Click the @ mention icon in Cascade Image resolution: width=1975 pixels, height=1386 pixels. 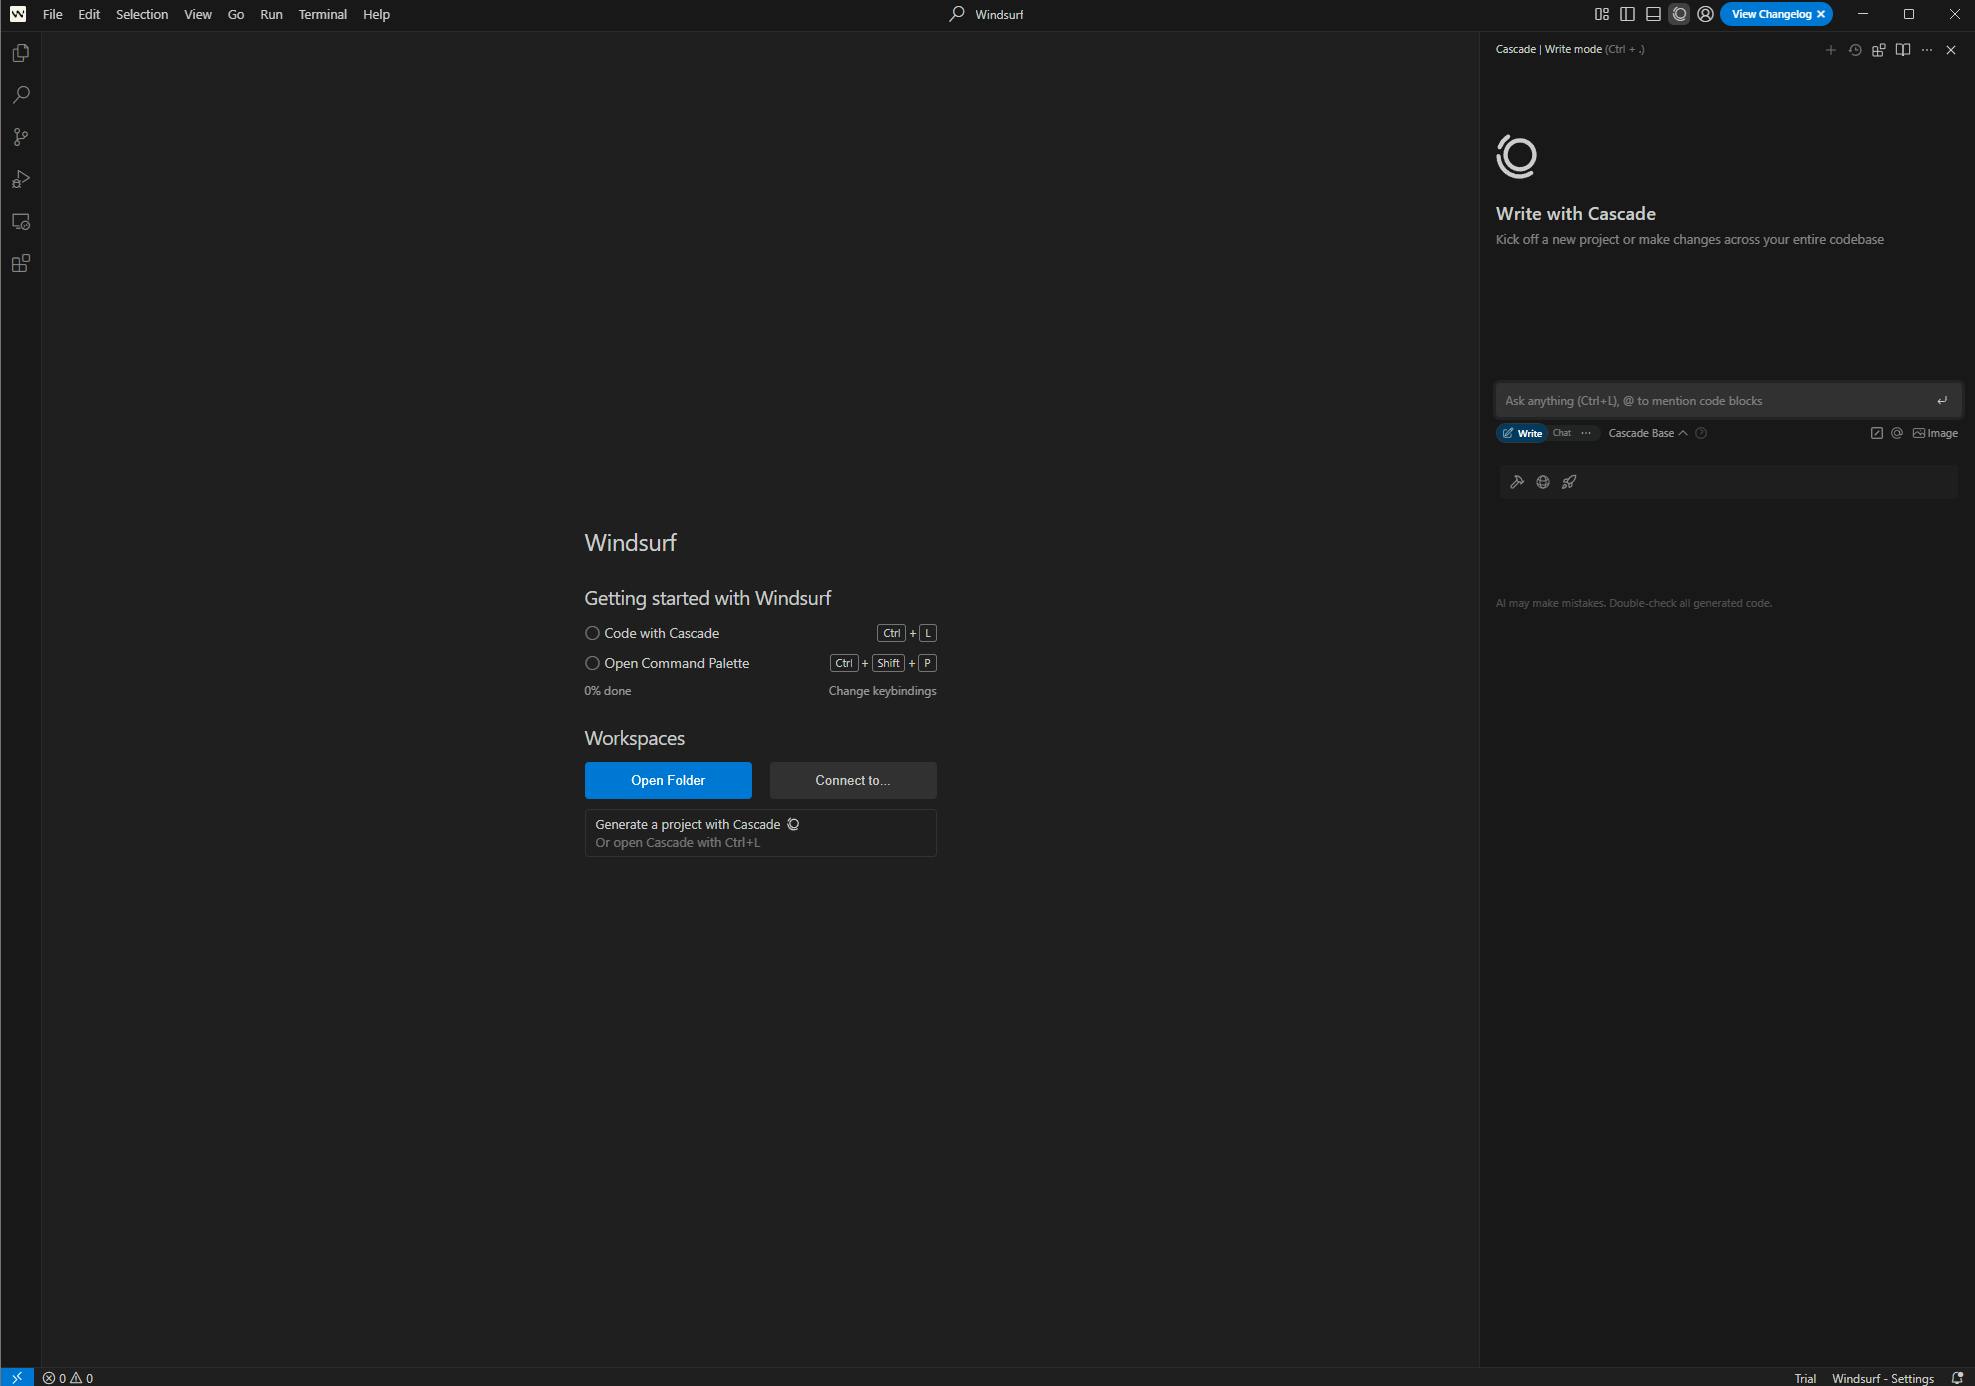click(1896, 433)
